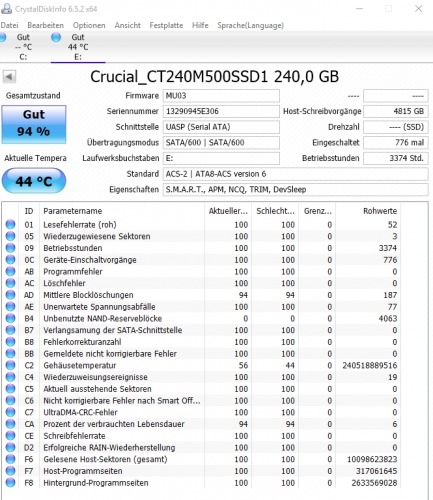Click status icon for Gemeldete nicht korrigierbare Fehler
The image size is (433, 500).
pyautogui.click(x=11, y=353)
